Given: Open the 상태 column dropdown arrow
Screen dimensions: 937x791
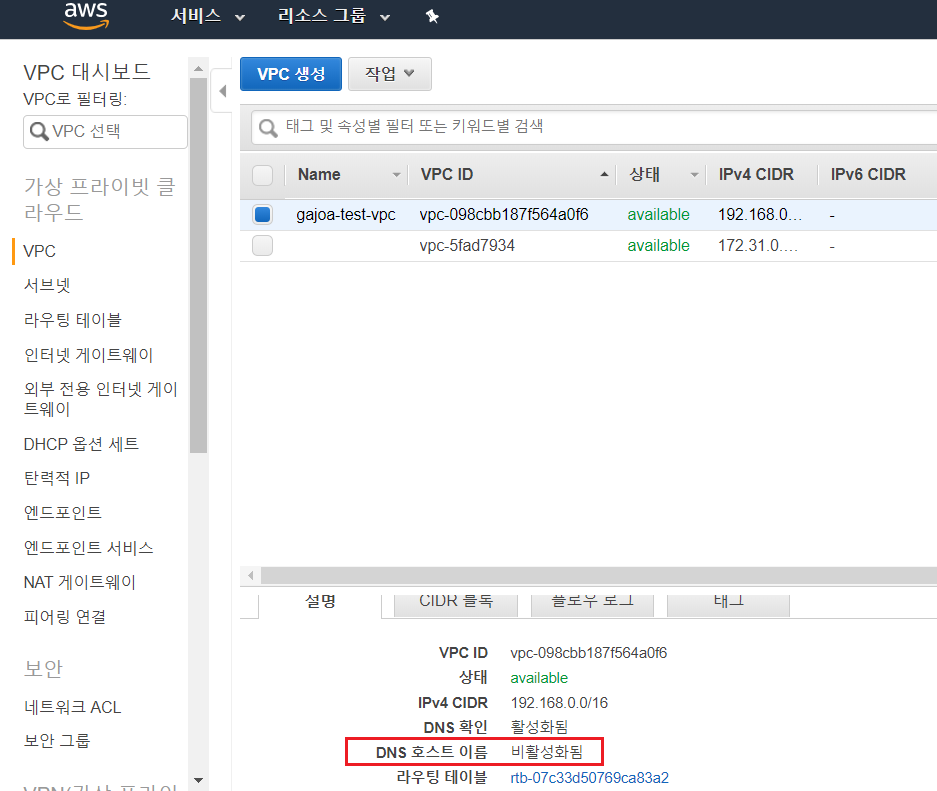Looking at the screenshot, I should 694,174.
